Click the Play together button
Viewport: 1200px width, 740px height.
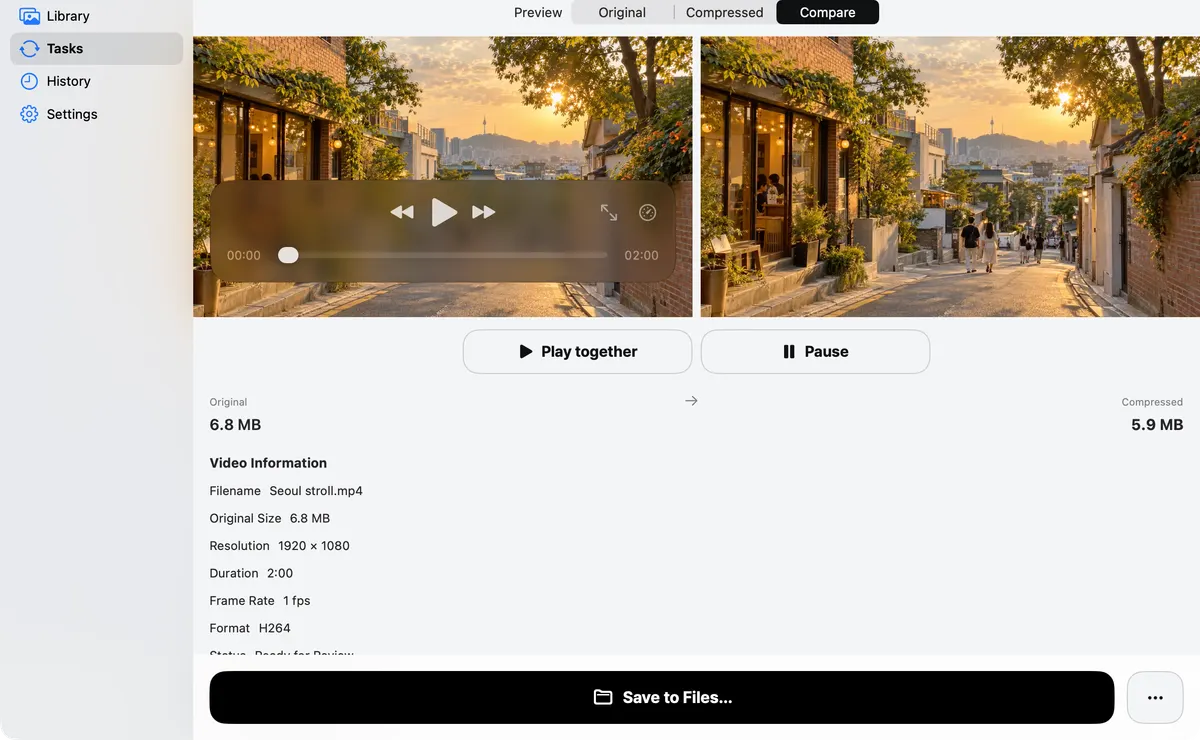577,352
